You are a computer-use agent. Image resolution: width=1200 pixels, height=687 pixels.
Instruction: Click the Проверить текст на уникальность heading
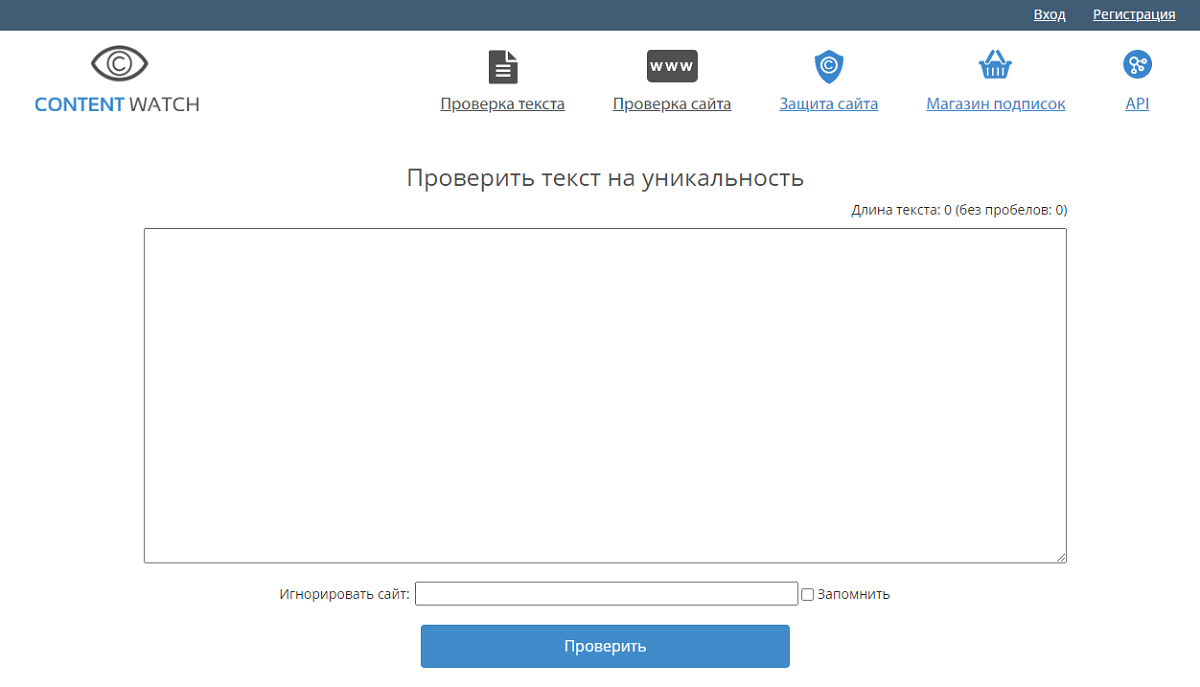click(x=605, y=178)
